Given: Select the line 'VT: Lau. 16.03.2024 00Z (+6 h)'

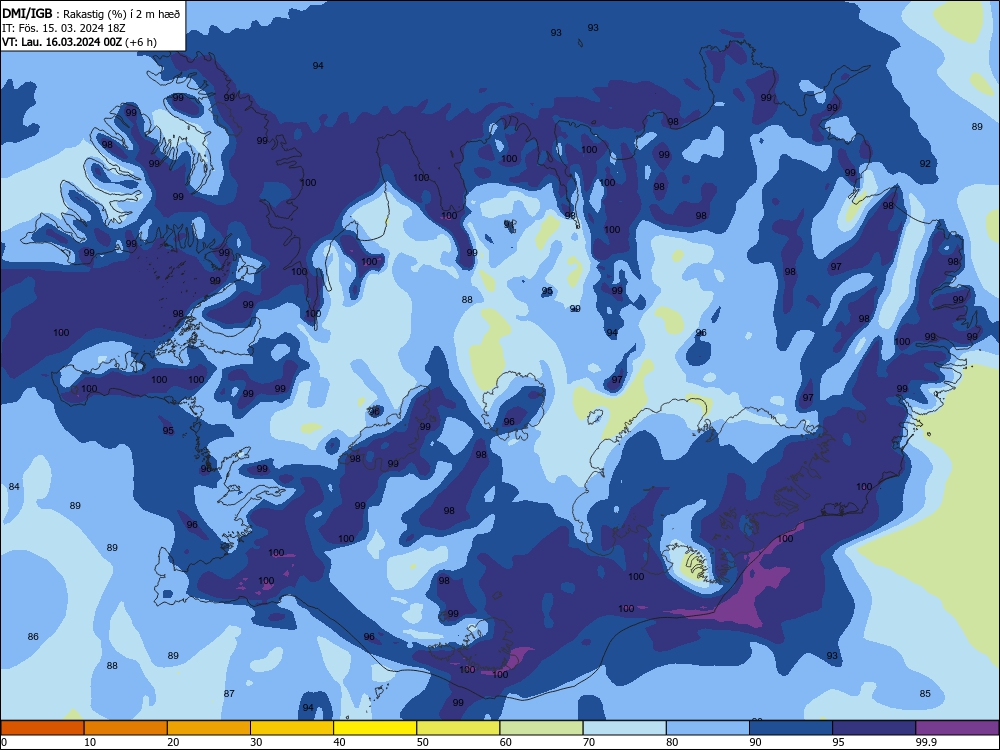Looking at the screenshot, I should [x=79, y=42].
